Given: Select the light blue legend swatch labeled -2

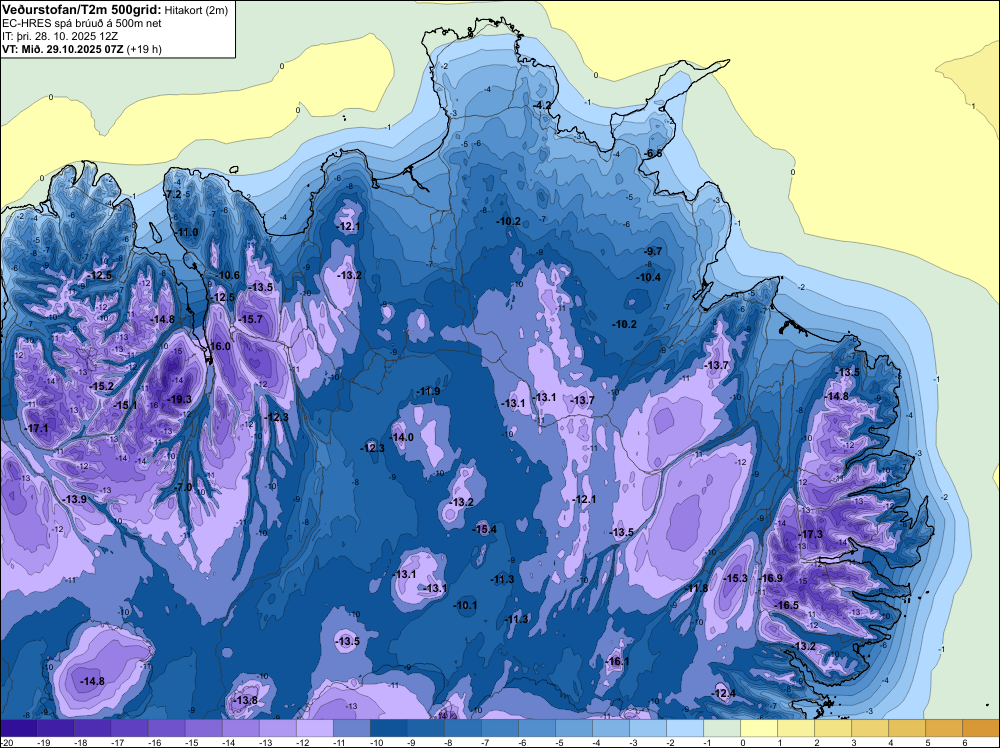Looking at the screenshot, I should pos(685,727).
